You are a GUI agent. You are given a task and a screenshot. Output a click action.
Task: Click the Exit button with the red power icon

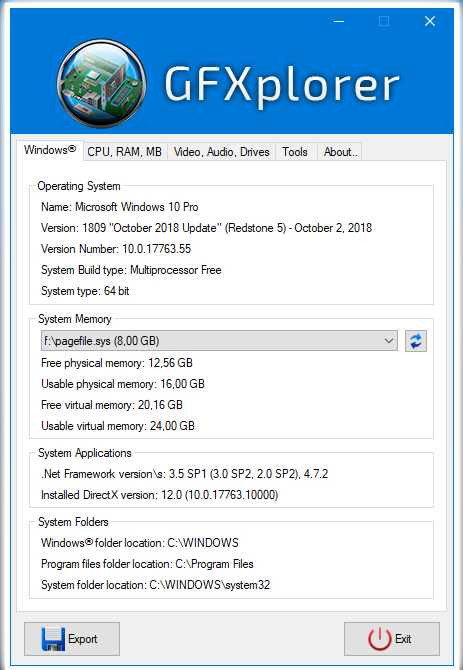coord(392,639)
